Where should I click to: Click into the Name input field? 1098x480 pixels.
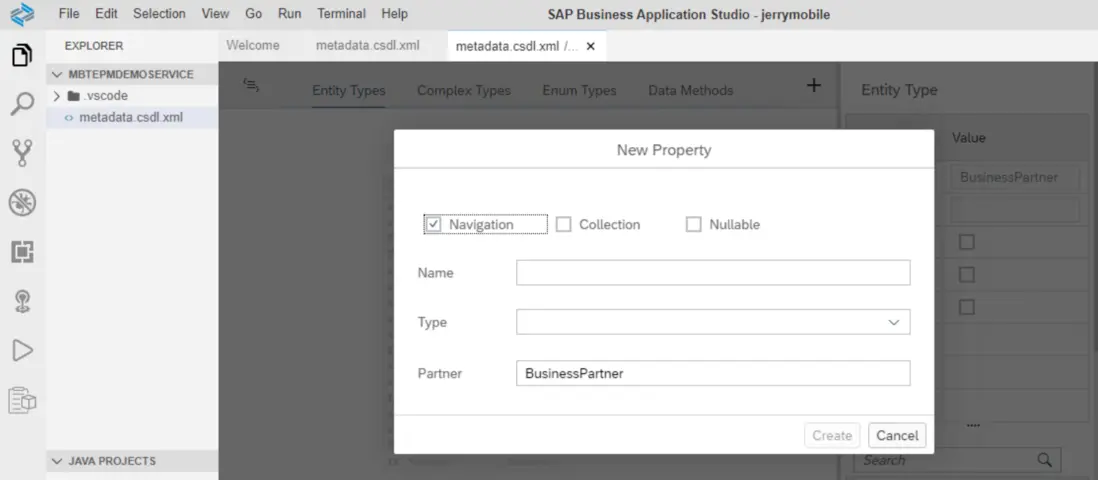[712, 273]
